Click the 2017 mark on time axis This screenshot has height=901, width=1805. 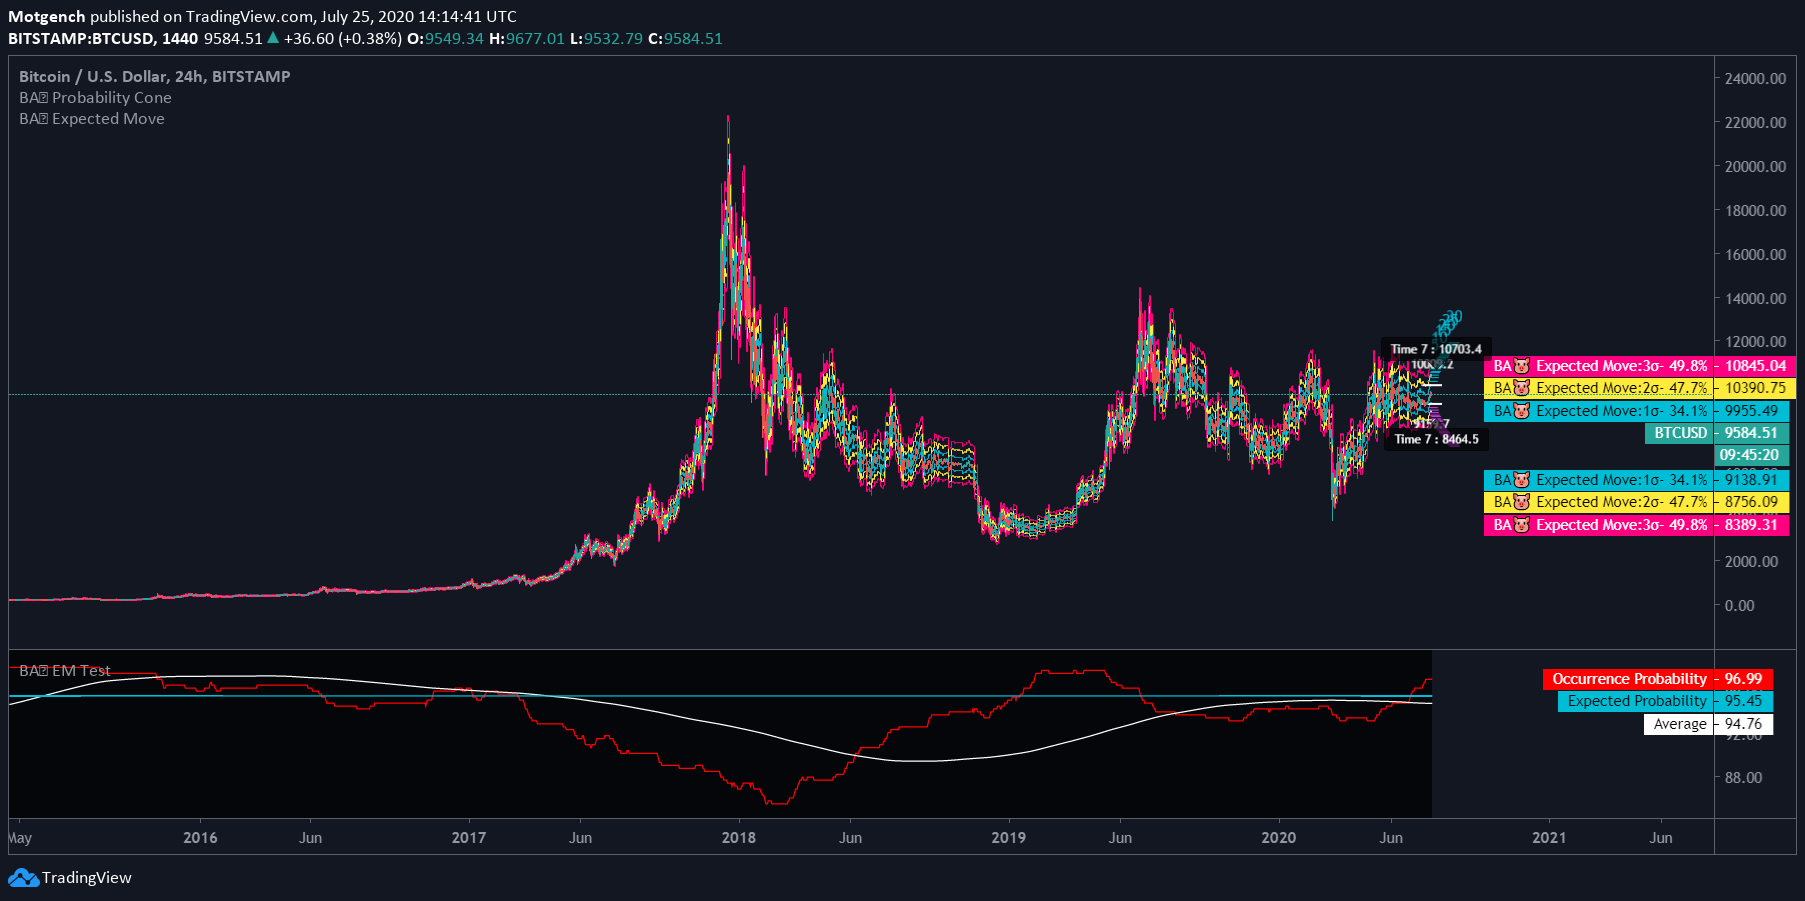469,838
